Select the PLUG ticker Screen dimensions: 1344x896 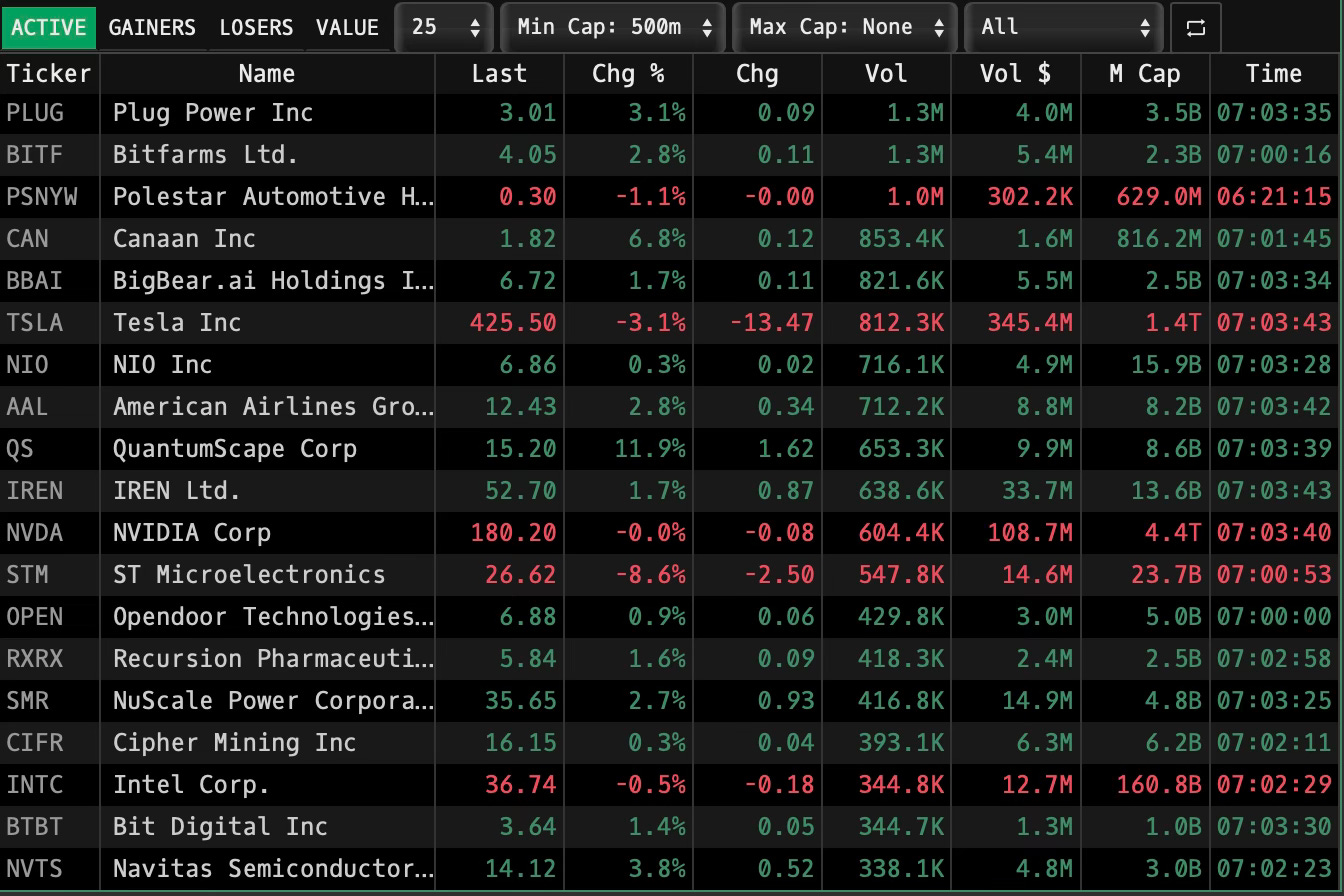[x=35, y=113]
